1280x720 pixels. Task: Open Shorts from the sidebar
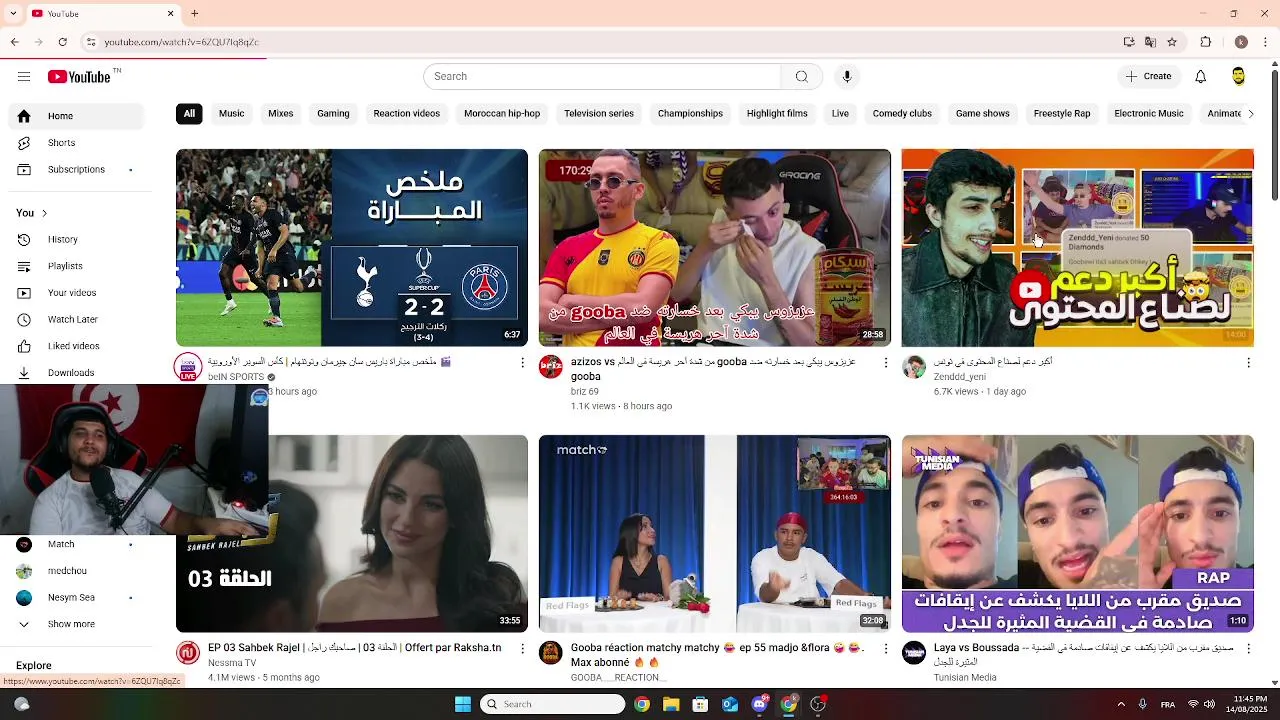(x=76, y=143)
